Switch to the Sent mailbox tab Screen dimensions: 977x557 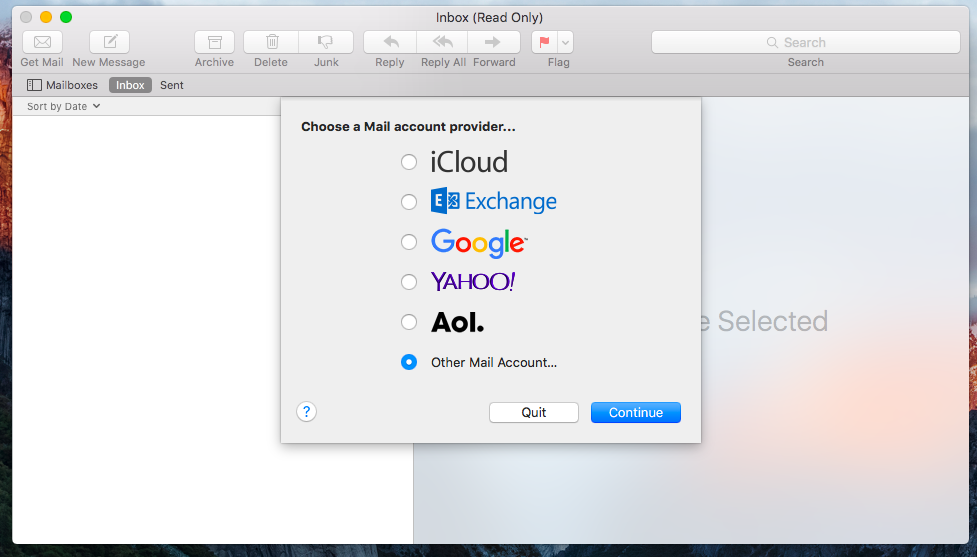tap(172, 85)
